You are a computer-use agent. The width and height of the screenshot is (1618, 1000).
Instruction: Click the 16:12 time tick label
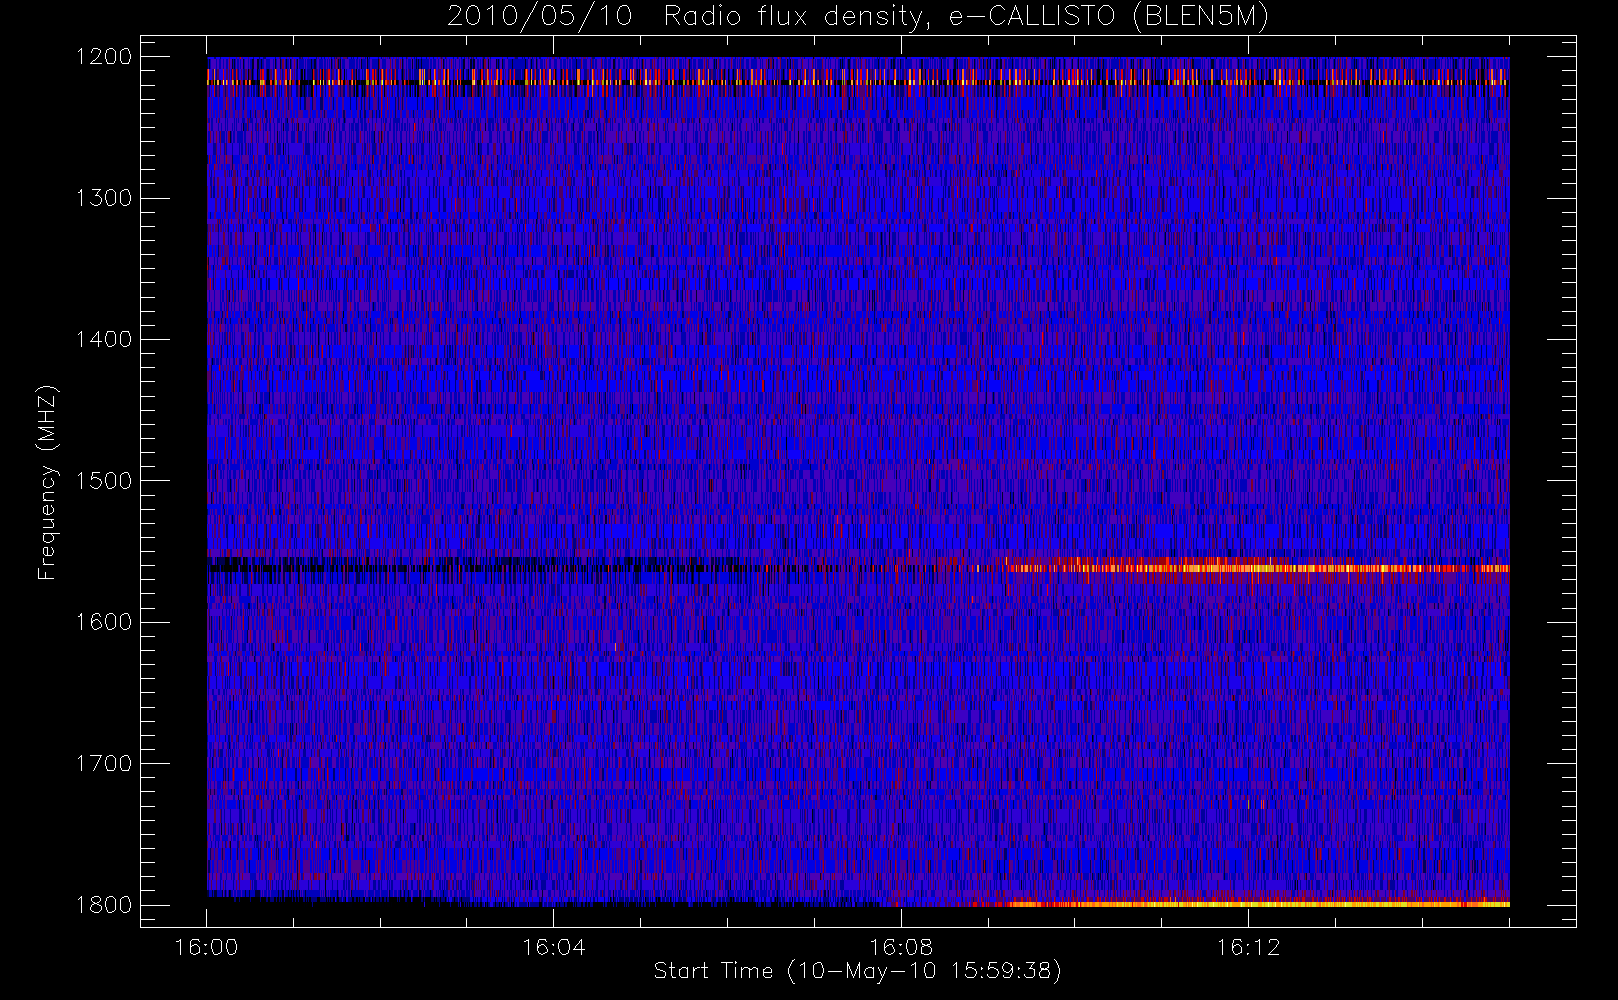pyautogui.click(x=1247, y=947)
